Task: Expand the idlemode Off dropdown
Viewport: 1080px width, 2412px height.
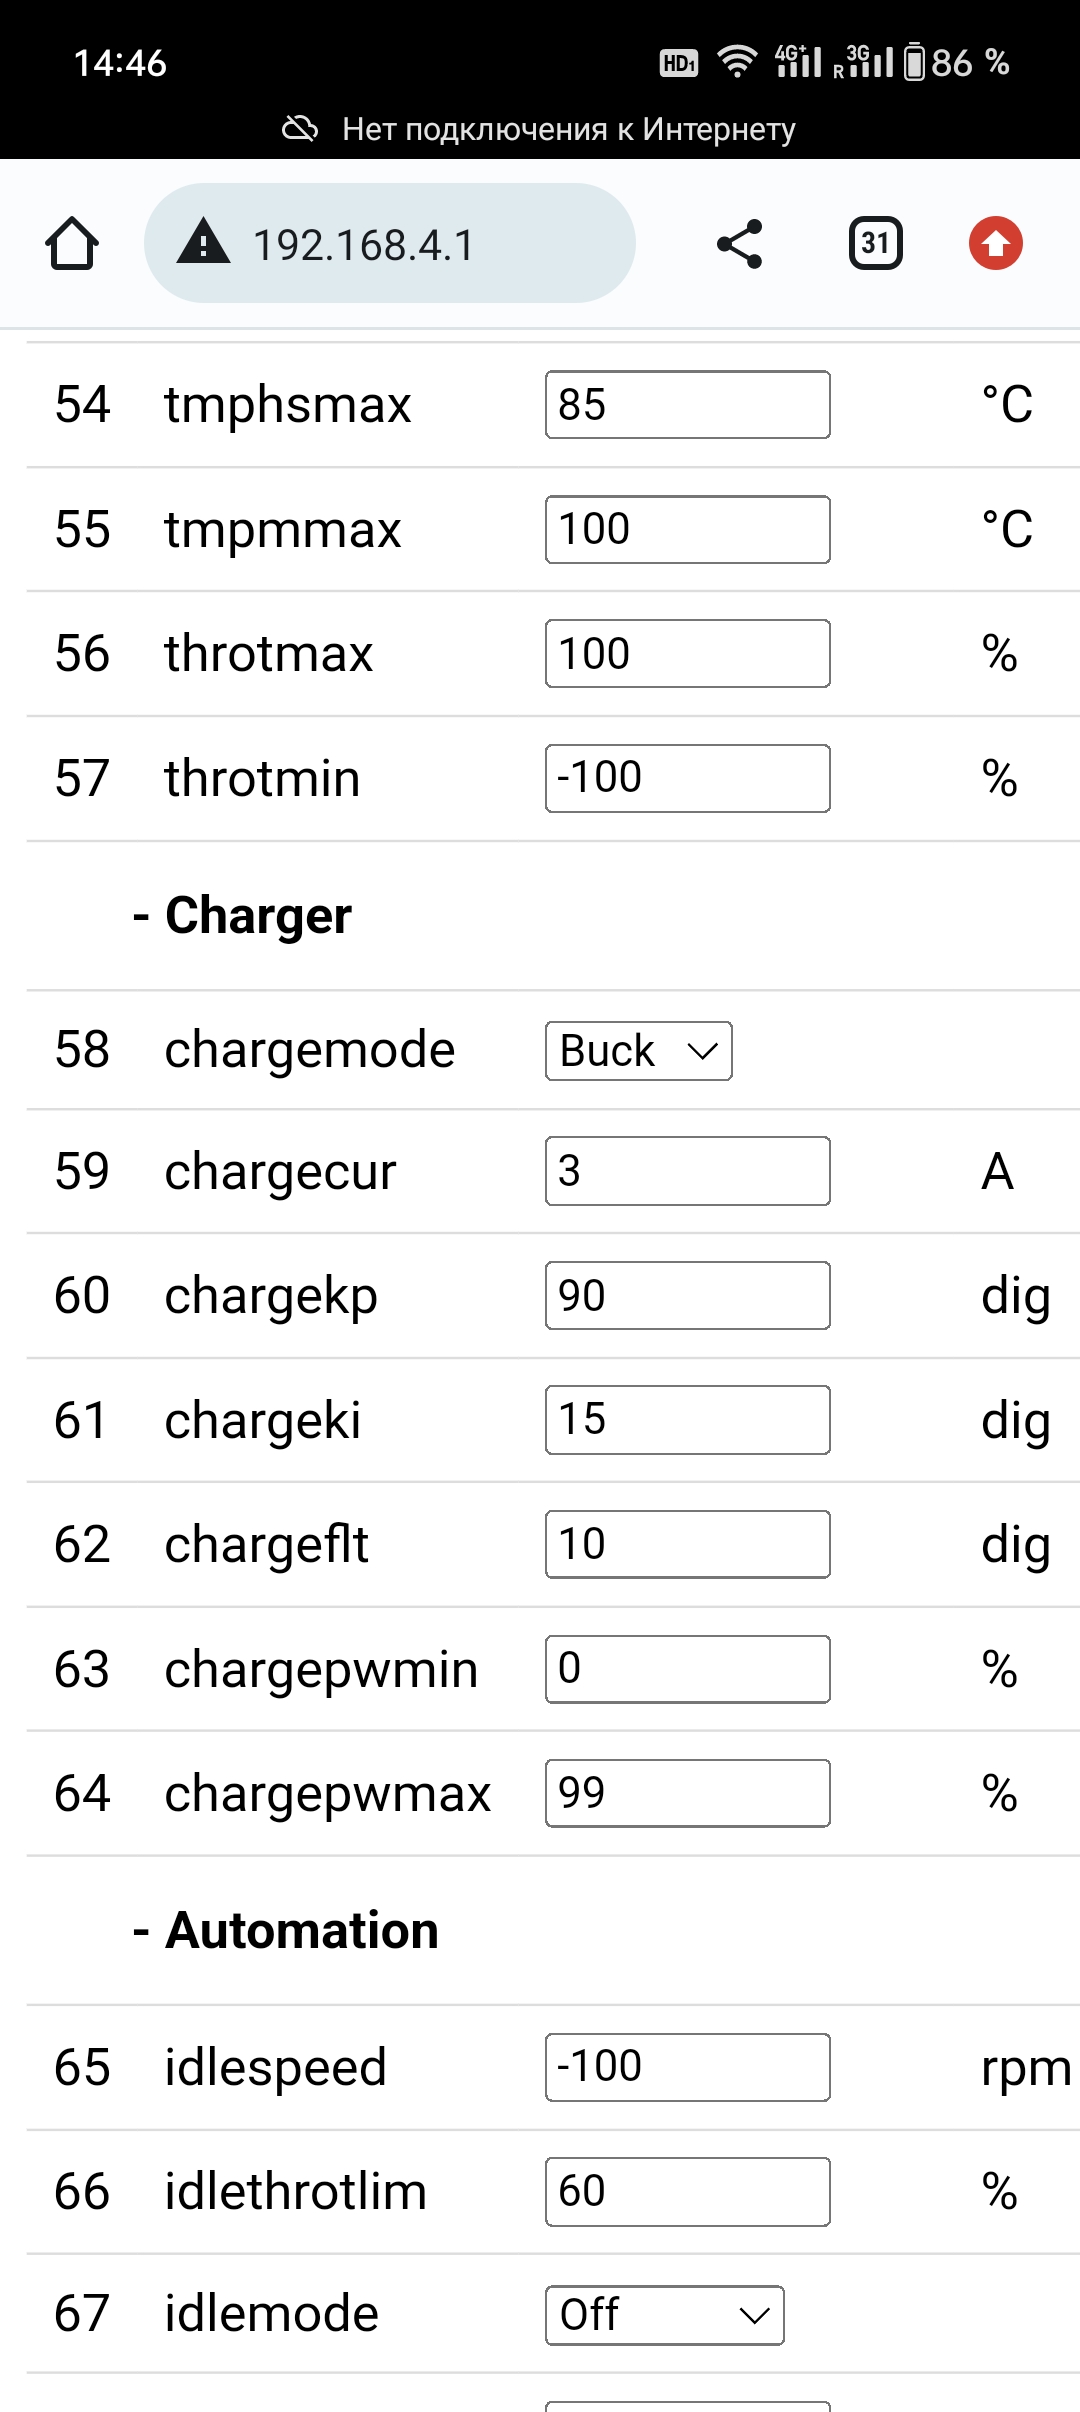Action: (664, 2315)
